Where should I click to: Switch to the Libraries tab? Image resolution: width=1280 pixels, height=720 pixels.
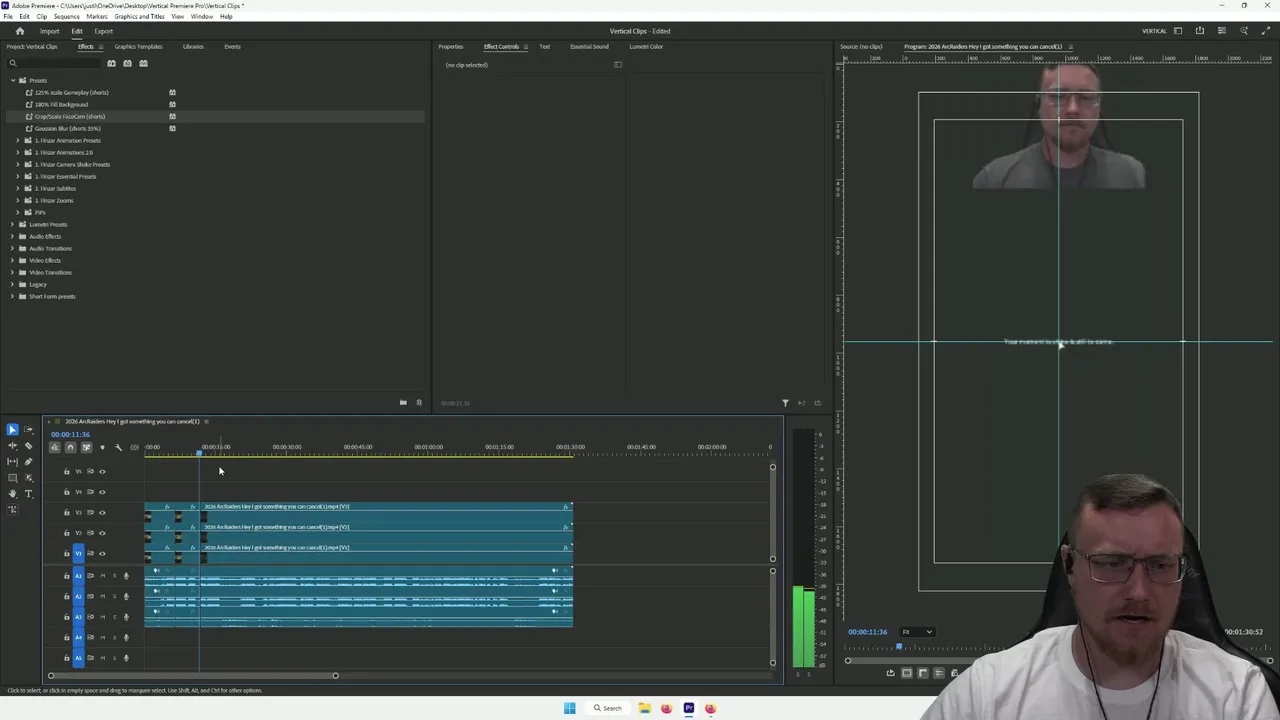tap(193, 46)
